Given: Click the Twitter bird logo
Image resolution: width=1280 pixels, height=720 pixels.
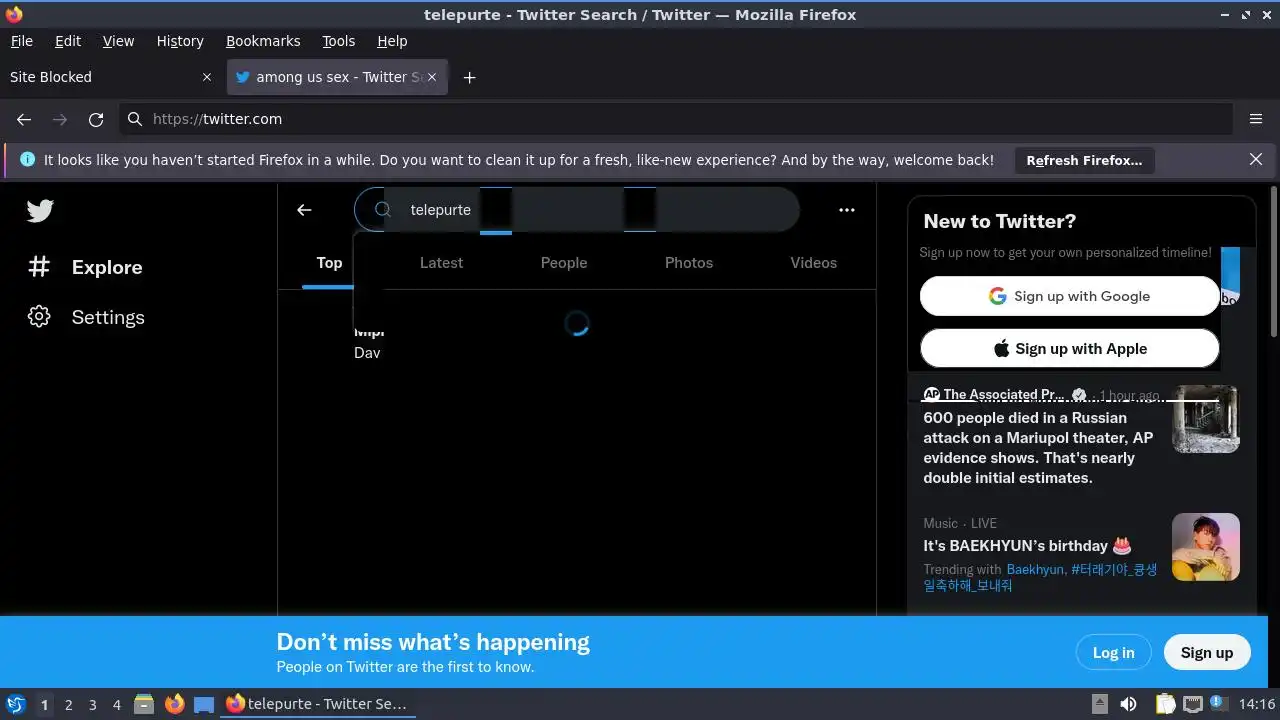Looking at the screenshot, I should tap(40, 211).
